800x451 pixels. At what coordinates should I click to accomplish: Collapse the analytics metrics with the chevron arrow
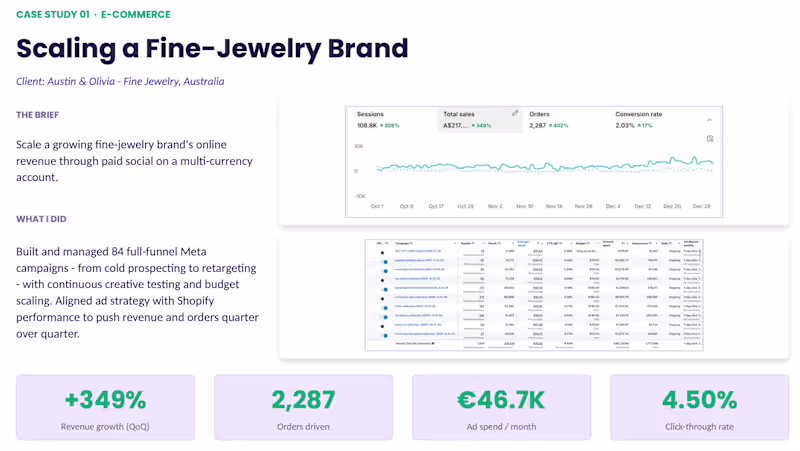point(709,120)
